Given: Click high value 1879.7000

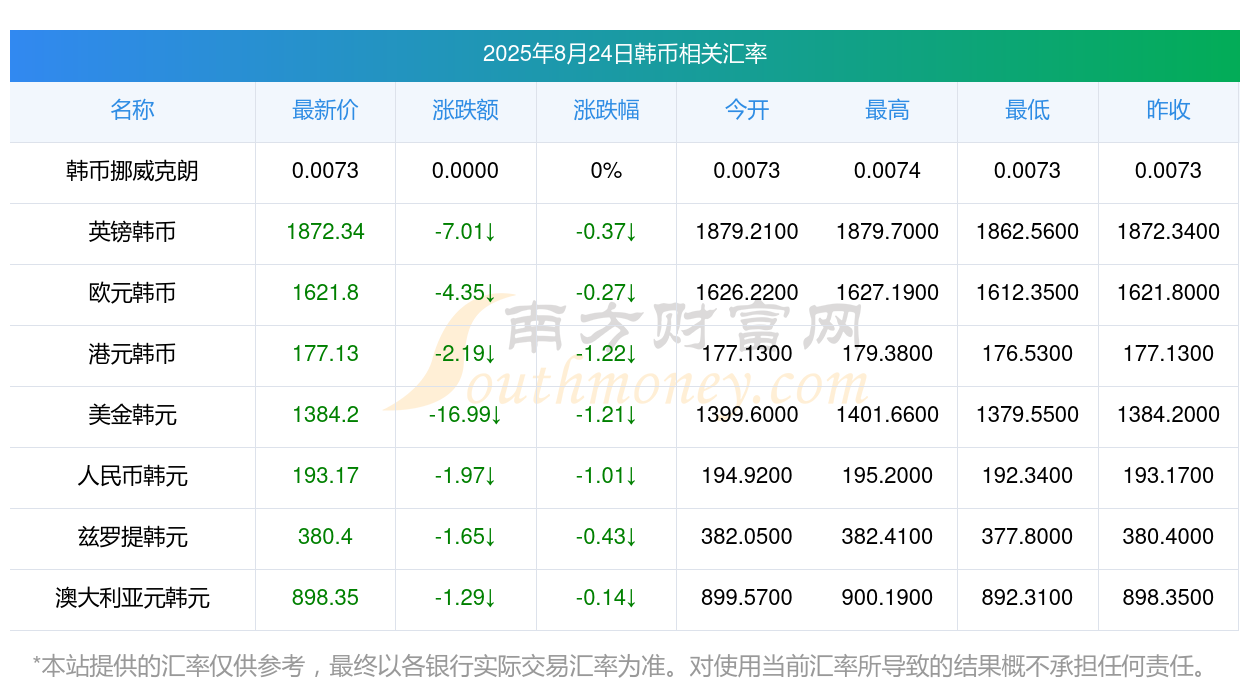Looking at the screenshot, I should pyautogui.click(x=887, y=232).
